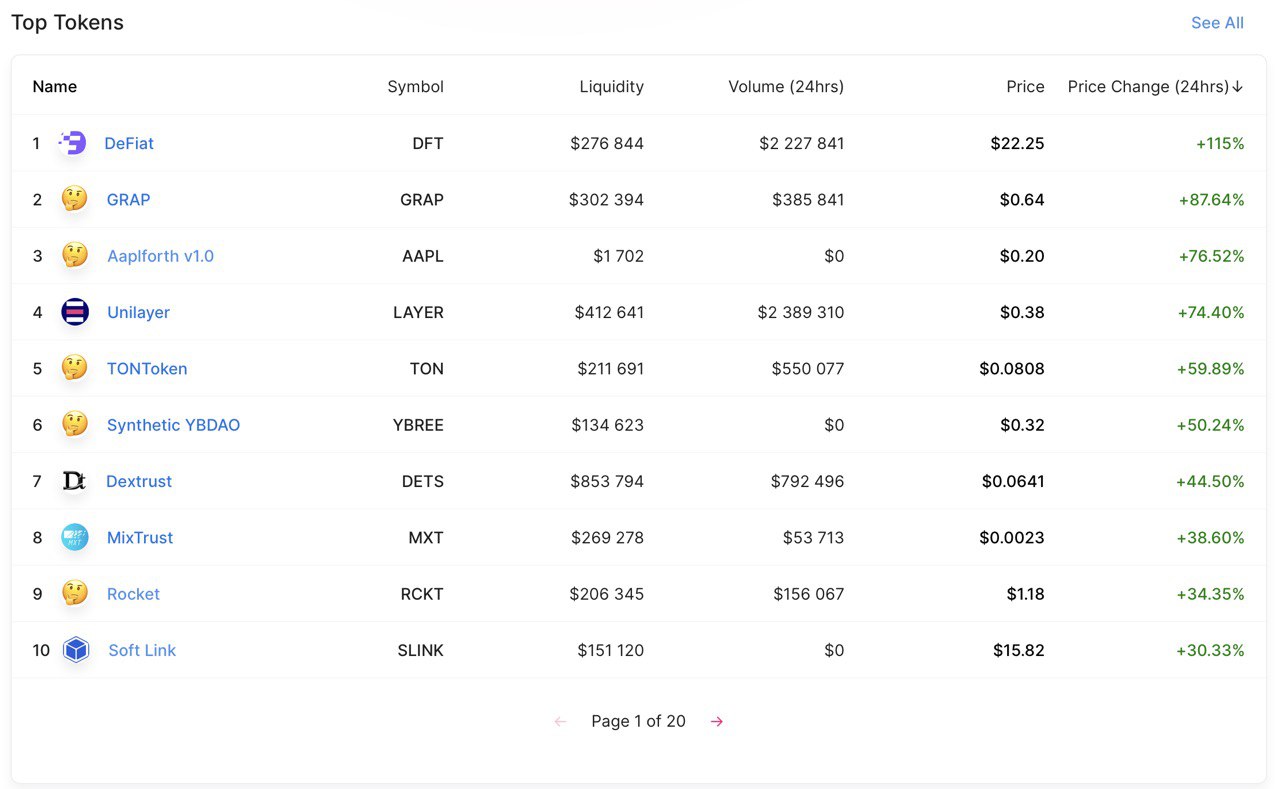Sort tokens by Volume (24hrs) header
The width and height of the screenshot is (1280, 789).
[x=785, y=87]
